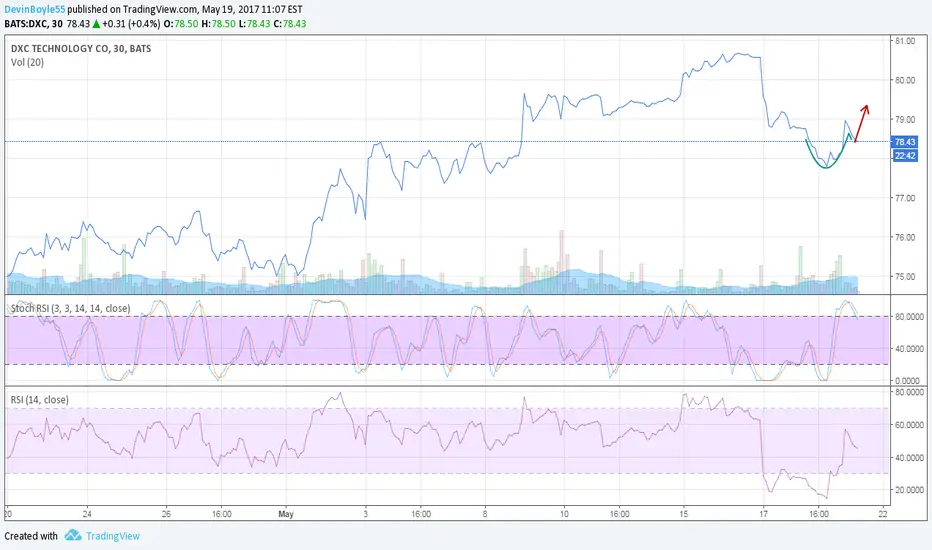
Task: Click the Stoch RSI 40.0000 scale value
Action: point(909,349)
